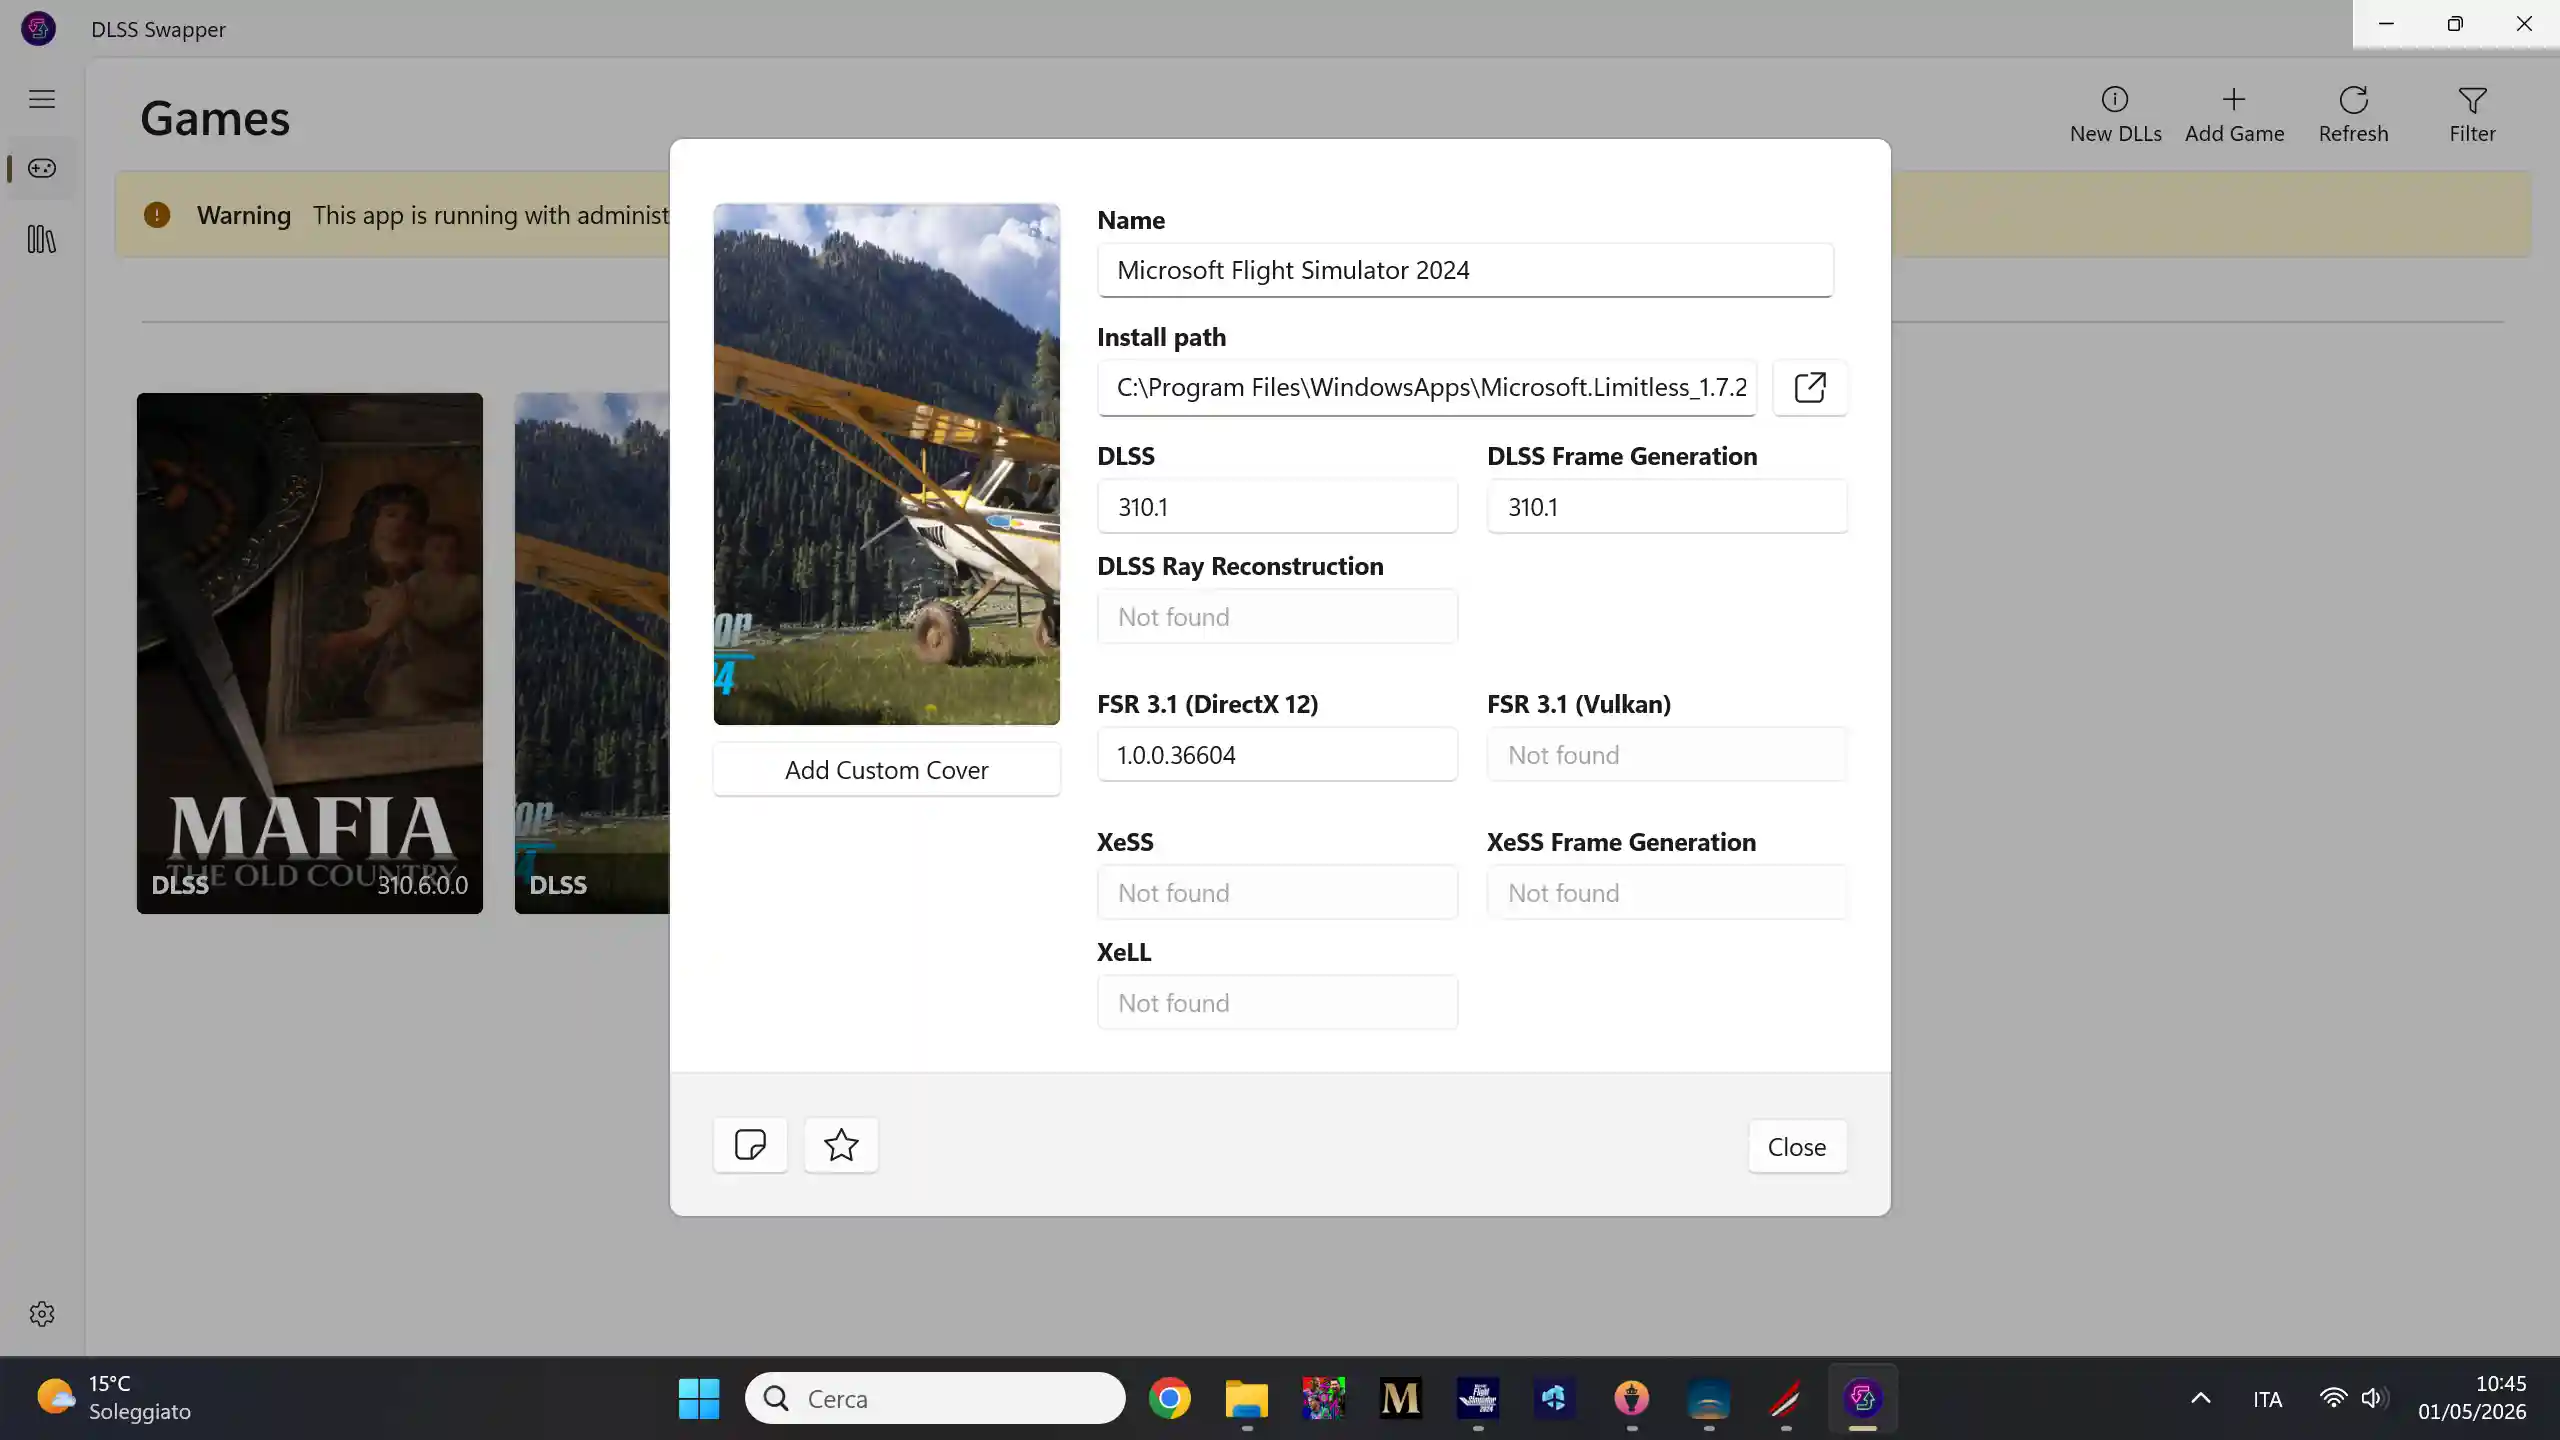
Task: Select the DLSS 310.1 version field
Action: pyautogui.click(x=1277, y=507)
